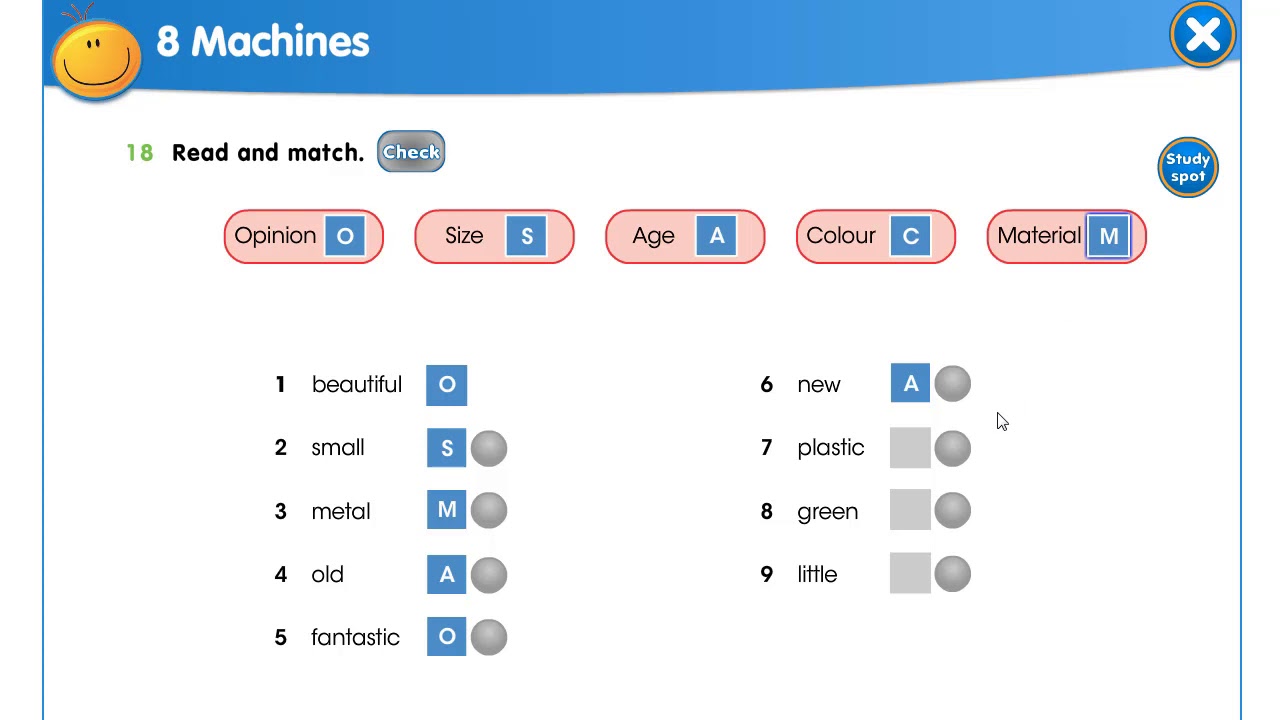The width and height of the screenshot is (1280, 720).
Task: Select the Opinion O letter tile
Action: point(345,237)
